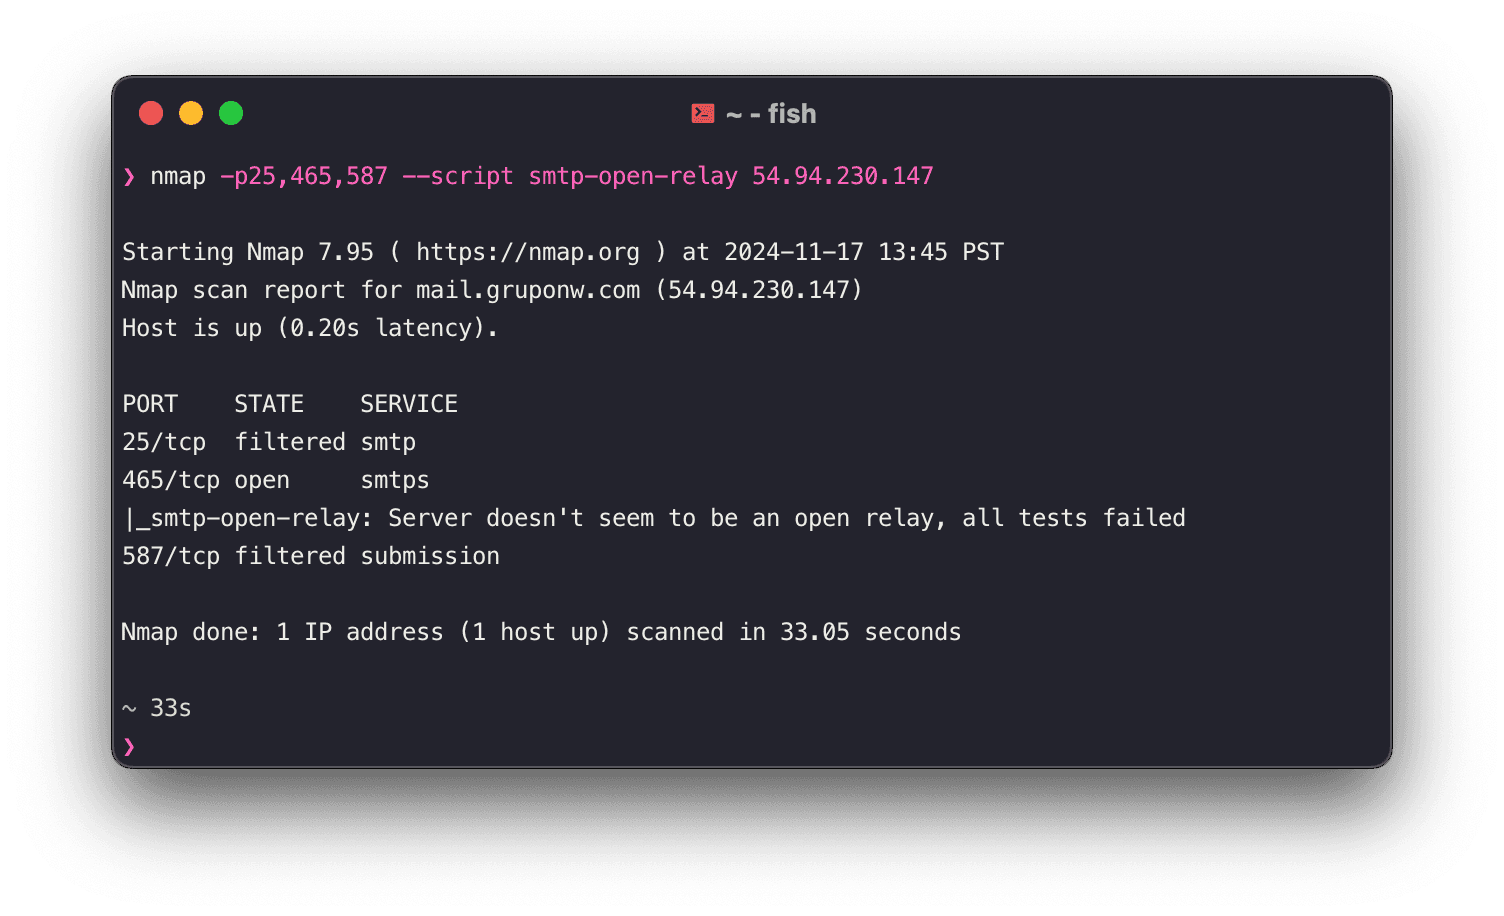Click the smtp-open-relay script argument
Screen dimensions: 1504x916
(633, 176)
